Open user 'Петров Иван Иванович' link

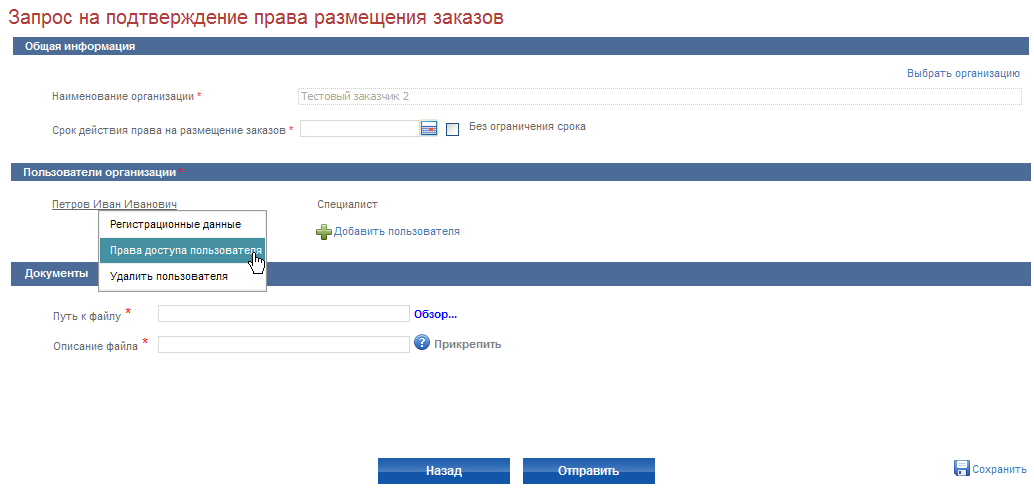coord(114,204)
